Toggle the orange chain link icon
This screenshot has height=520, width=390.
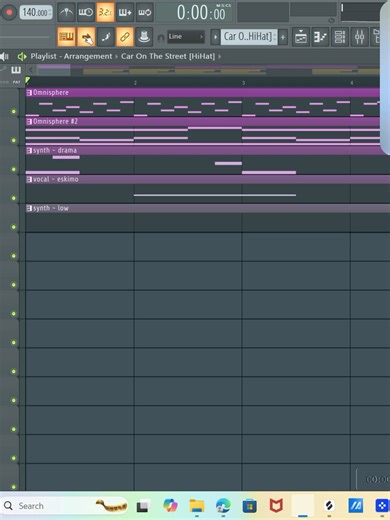125,37
